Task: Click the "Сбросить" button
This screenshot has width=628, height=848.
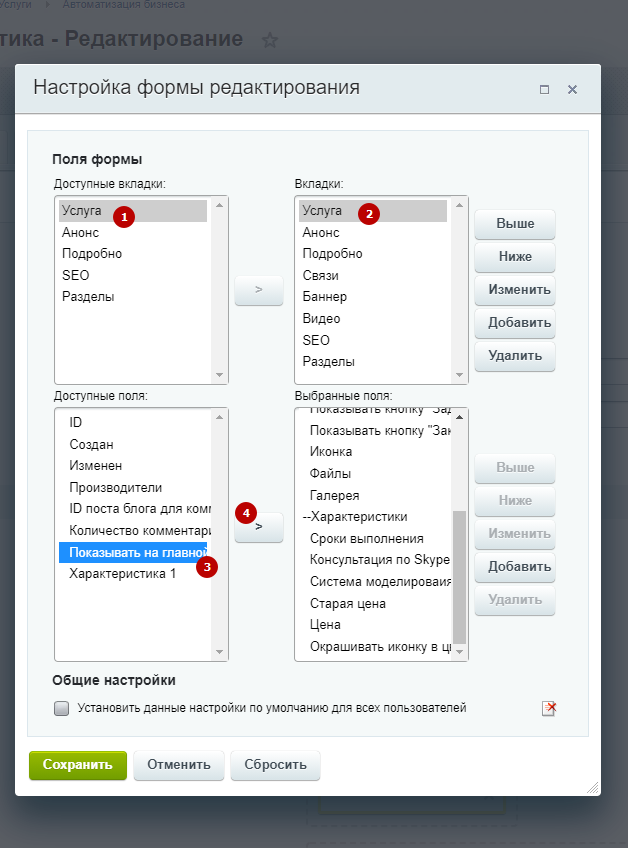Action: coord(275,766)
